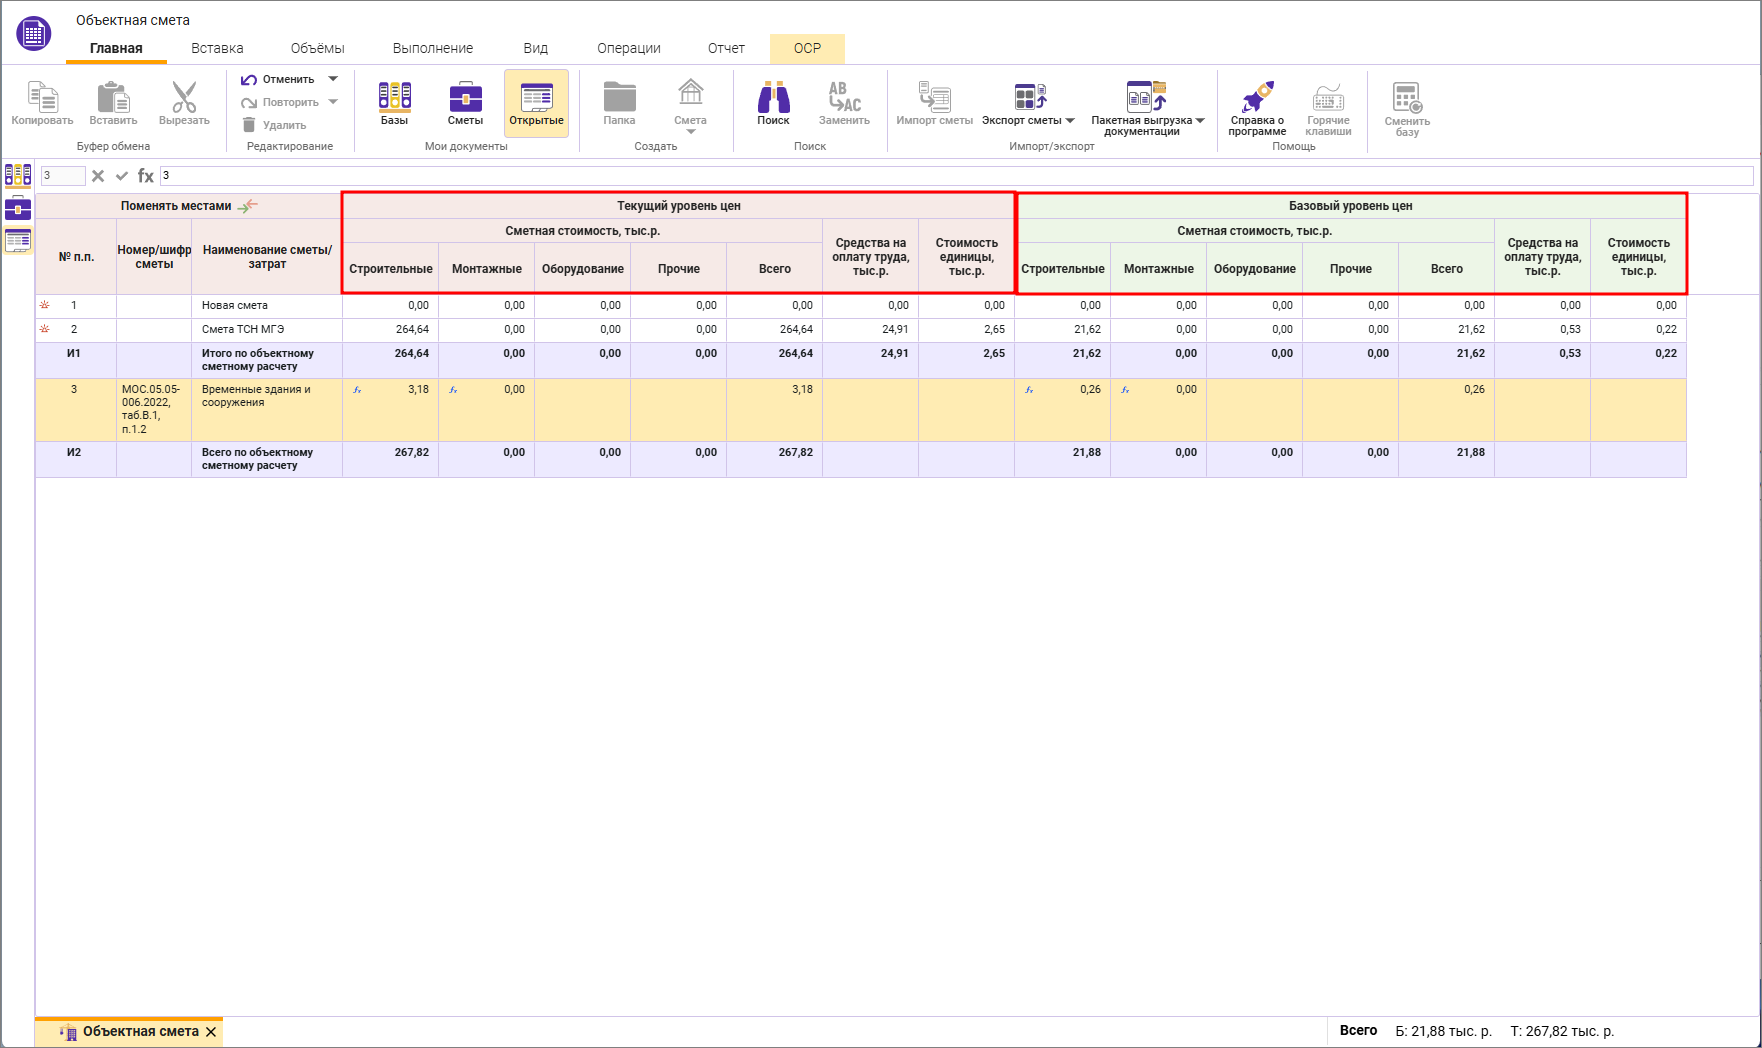The image size is (1762, 1048).
Task: Click the Сменить базу icon
Action: click(1407, 98)
